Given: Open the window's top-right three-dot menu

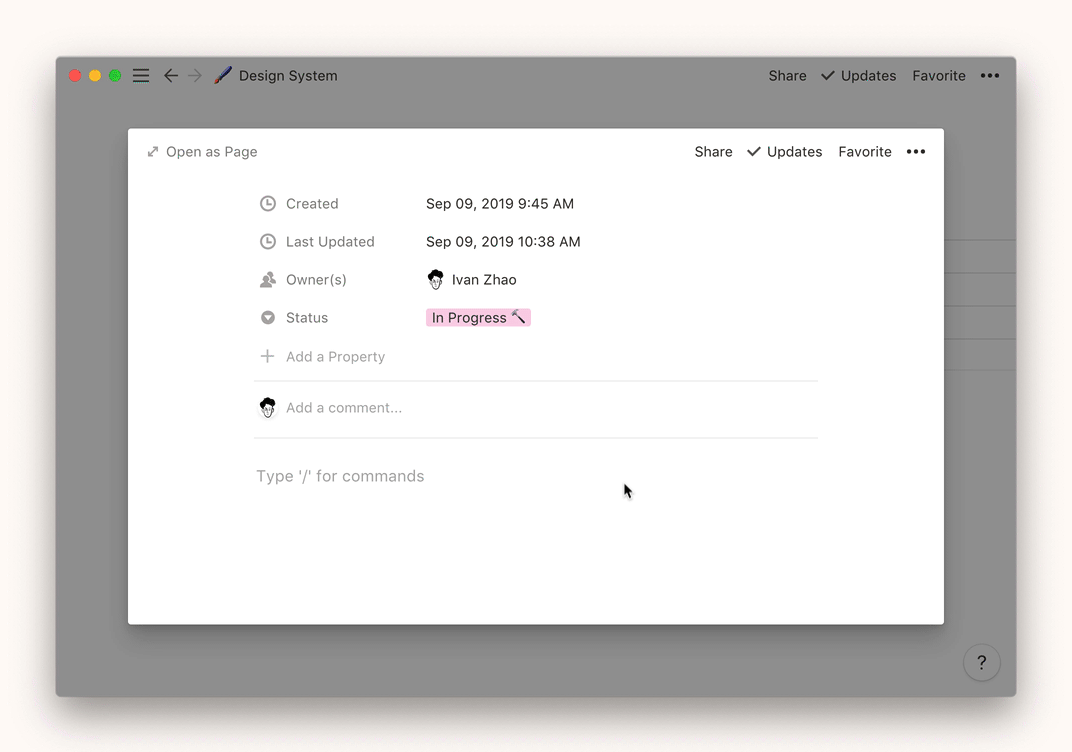Looking at the screenshot, I should (x=990, y=76).
